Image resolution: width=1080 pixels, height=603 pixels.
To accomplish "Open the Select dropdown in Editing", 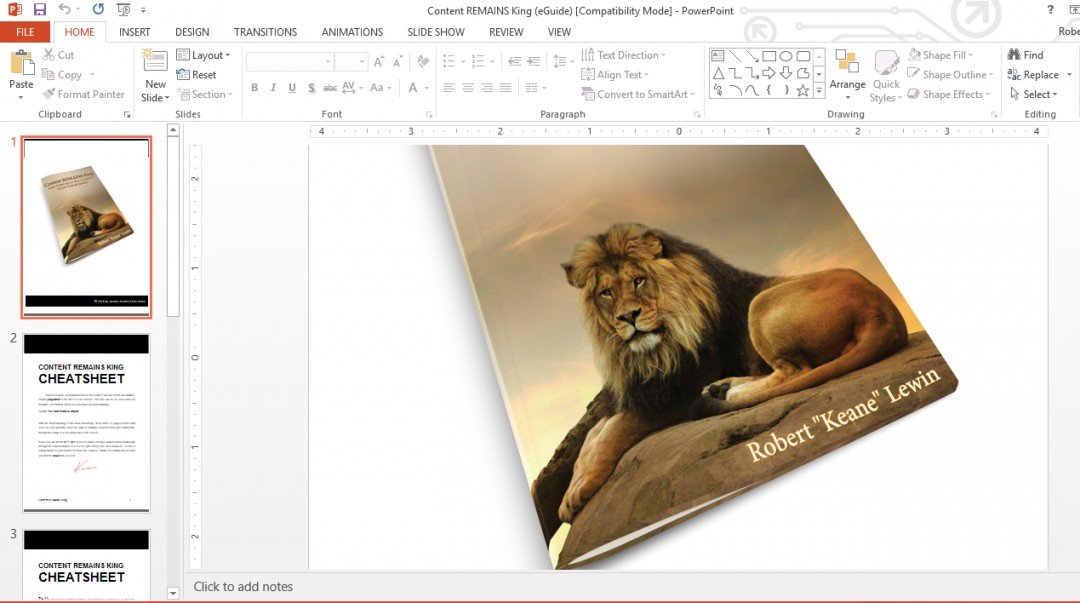I will point(1033,94).
